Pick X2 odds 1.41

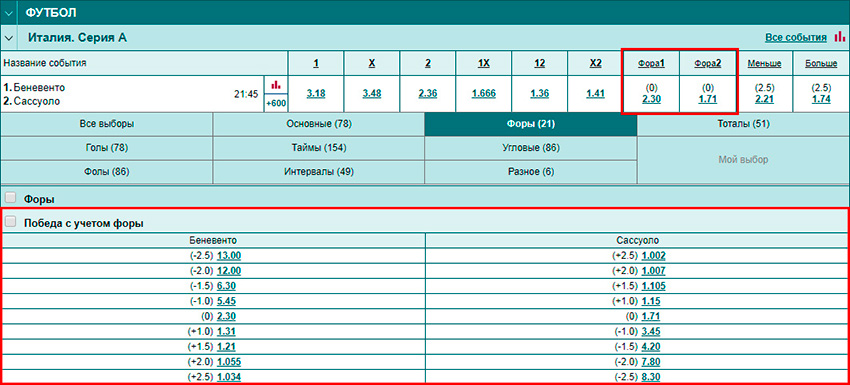click(595, 93)
